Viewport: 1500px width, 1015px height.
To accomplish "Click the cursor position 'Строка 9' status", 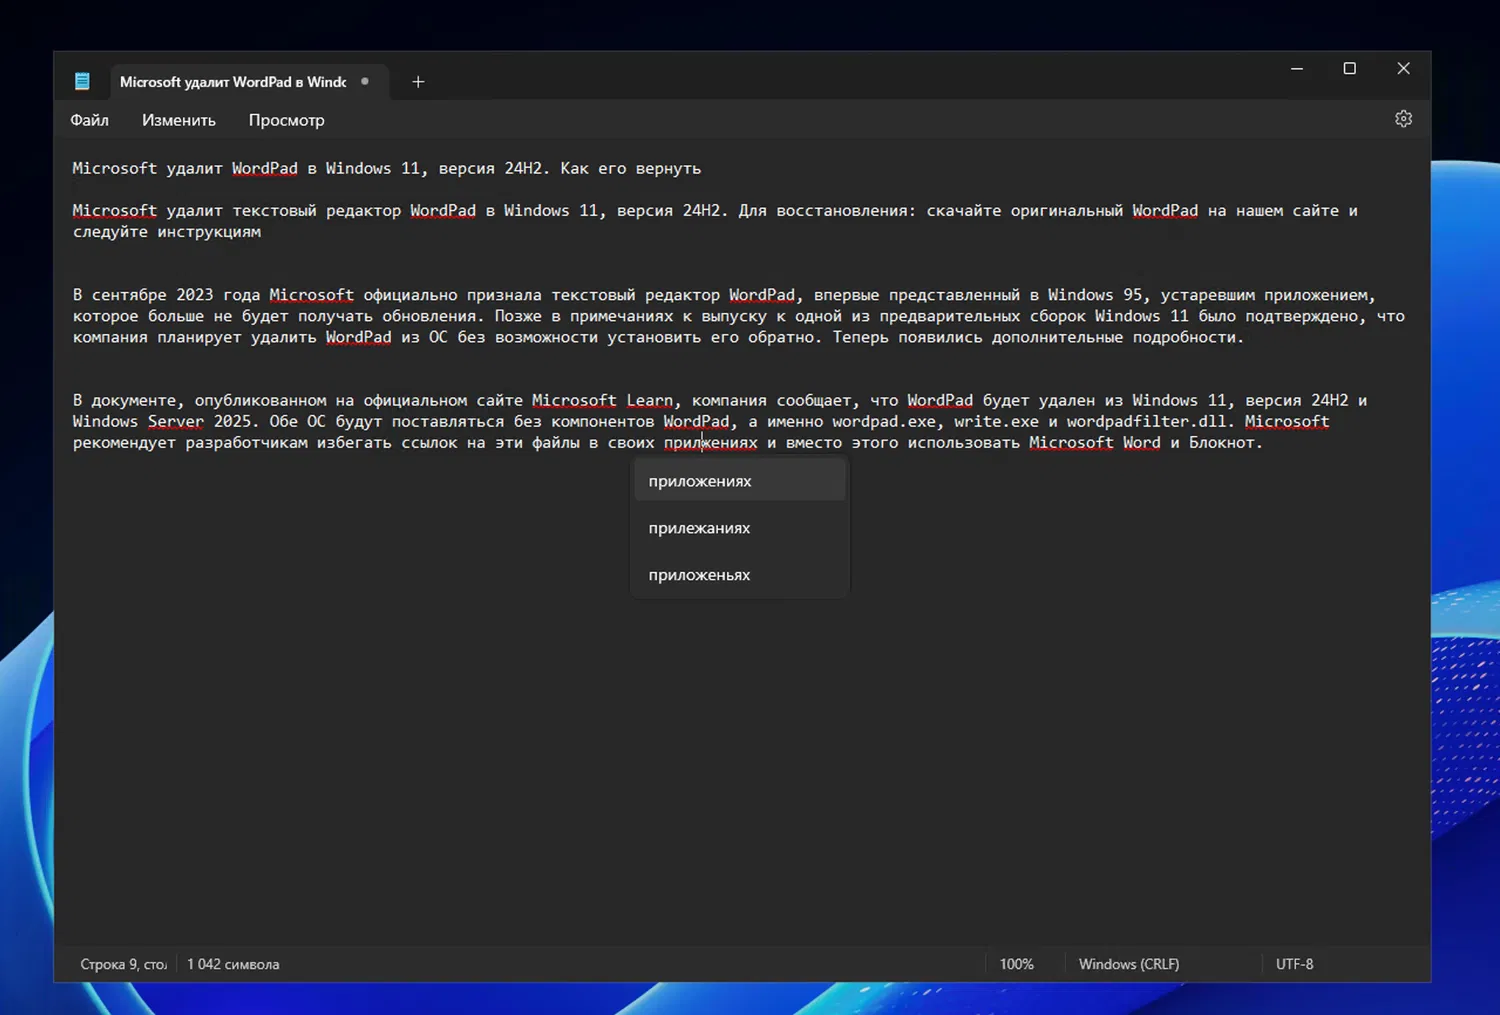I will tap(123, 964).
